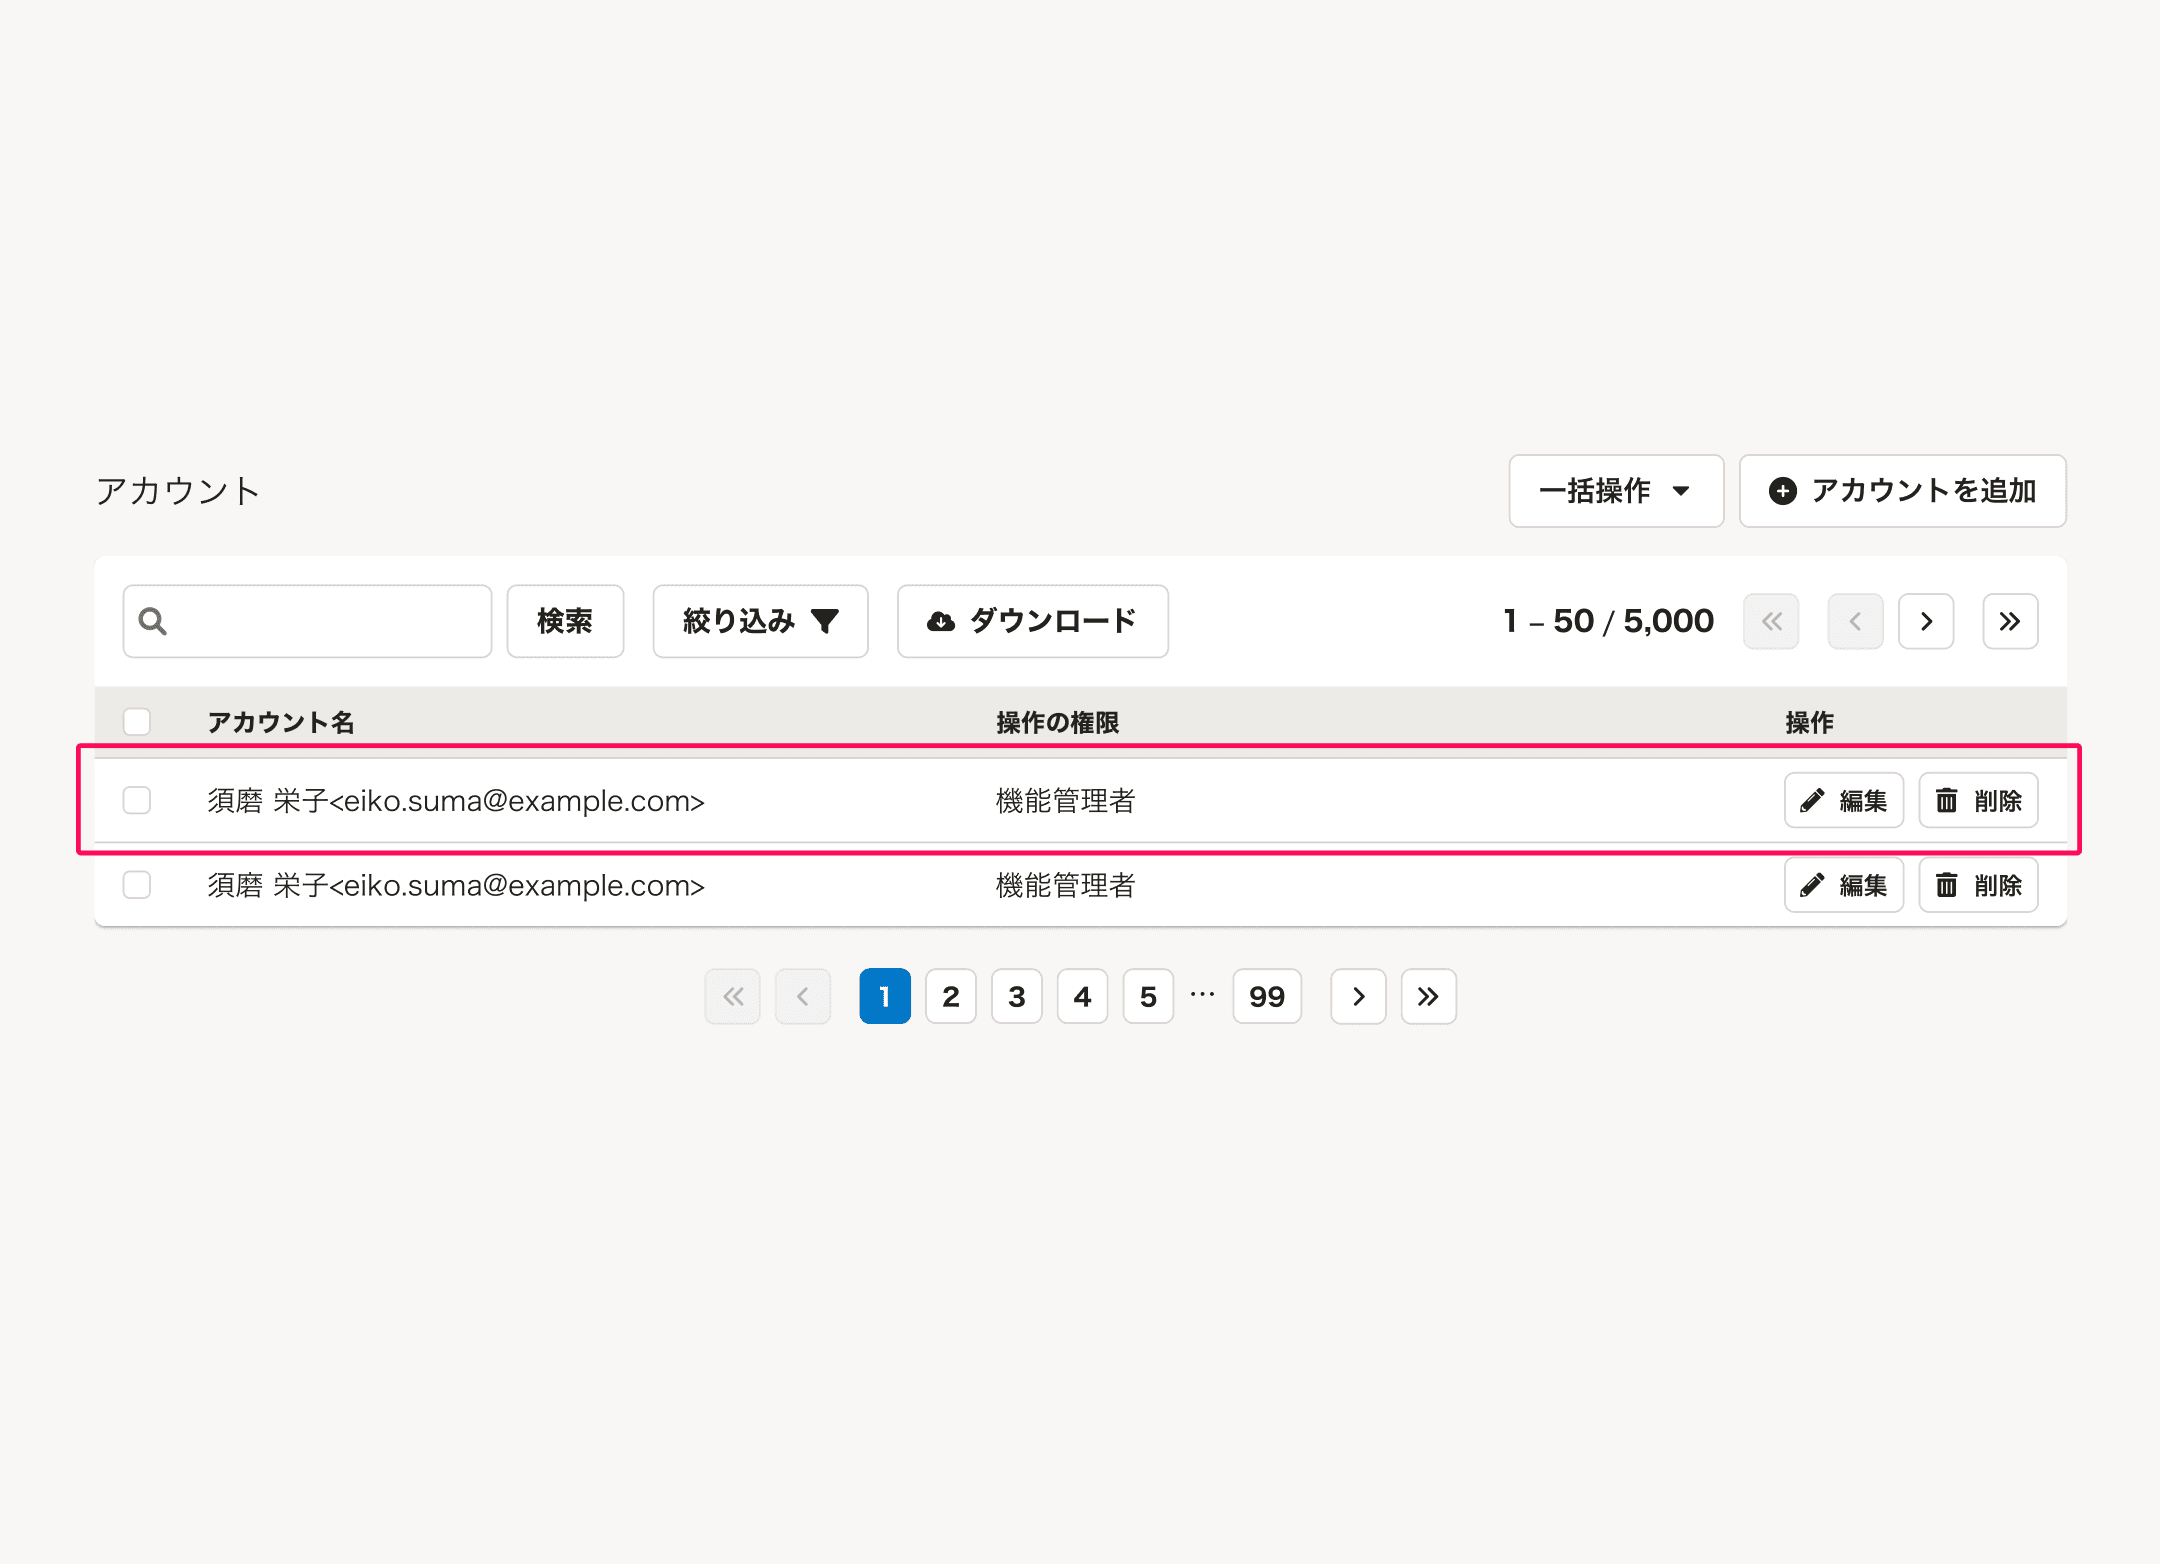
Task: Expand the filter options via the 絞り込み control
Action: pos(760,621)
